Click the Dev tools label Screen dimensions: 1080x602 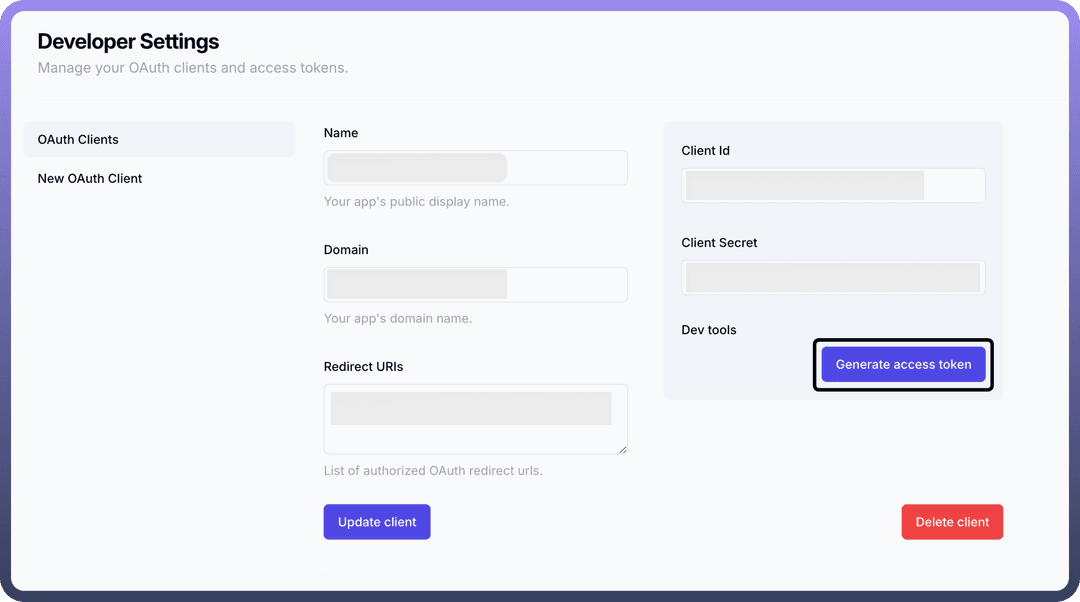pos(708,330)
